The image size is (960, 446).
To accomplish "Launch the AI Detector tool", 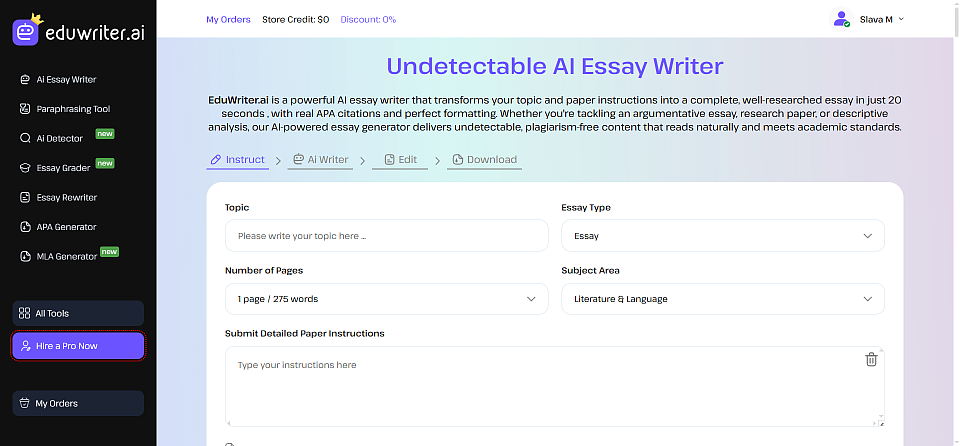I will tap(59, 138).
